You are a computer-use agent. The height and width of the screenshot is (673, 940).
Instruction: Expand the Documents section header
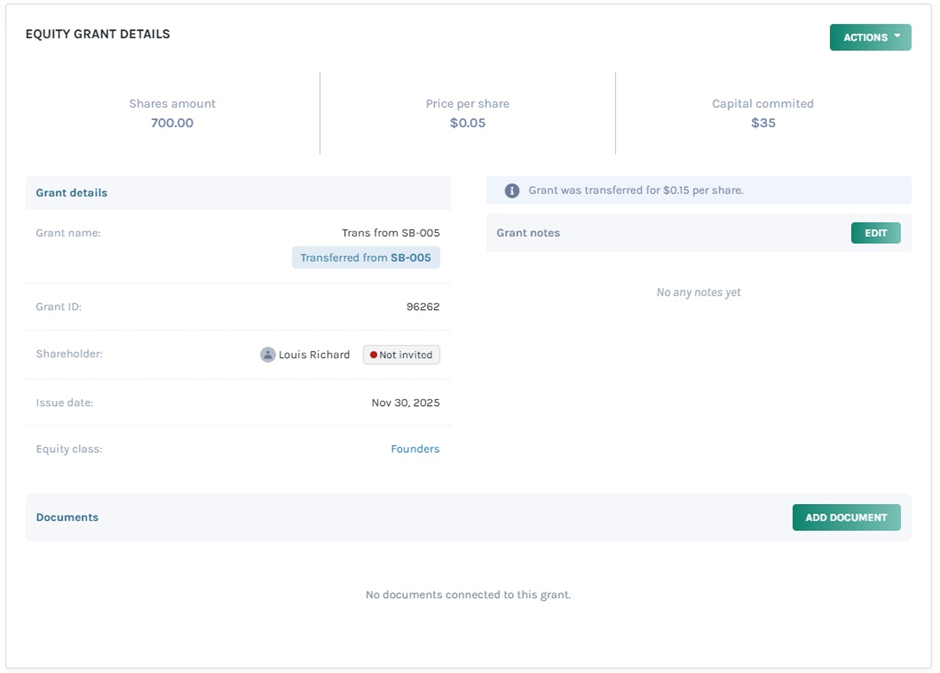(x=67, y=517)
